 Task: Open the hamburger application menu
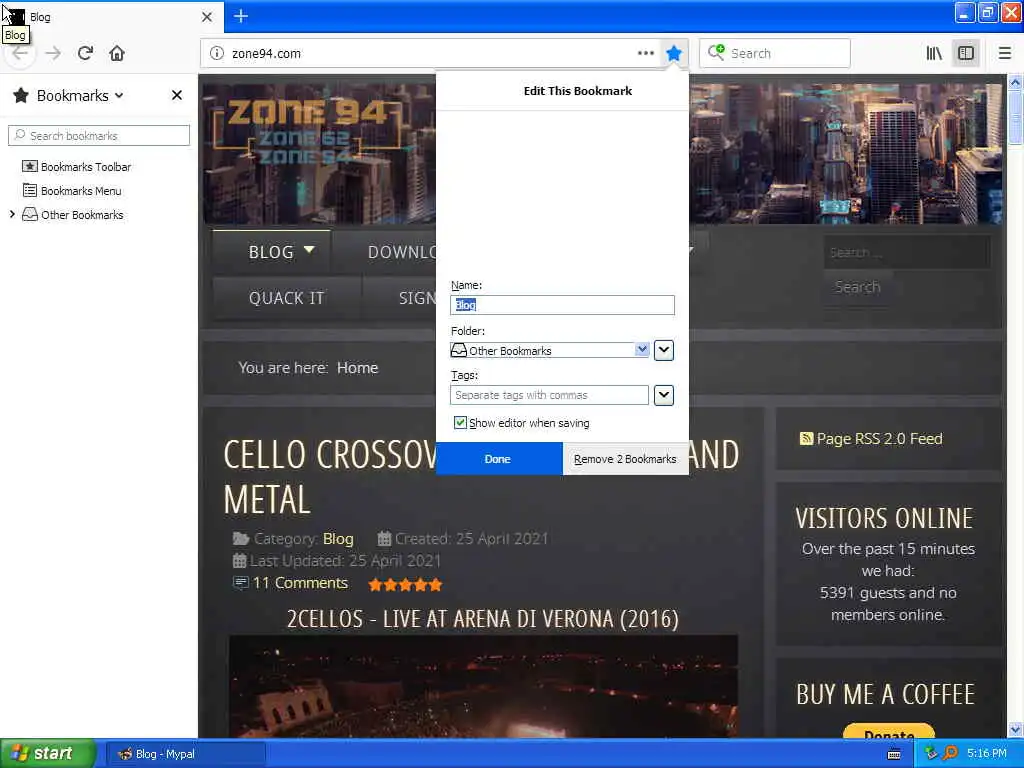tap(1004, 54)
